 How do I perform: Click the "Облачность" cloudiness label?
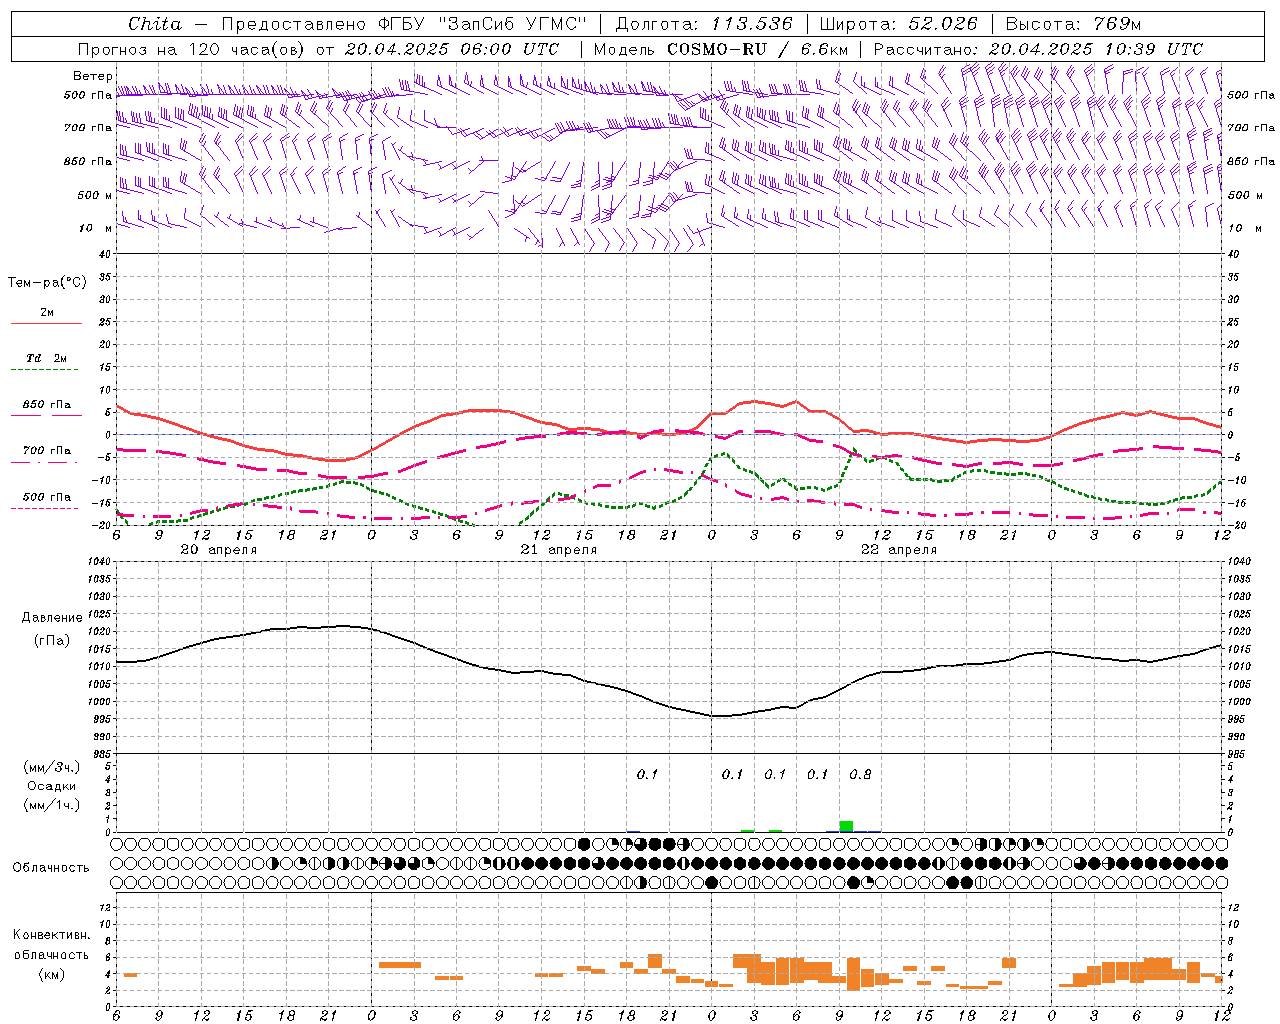[x=51, y=868]
